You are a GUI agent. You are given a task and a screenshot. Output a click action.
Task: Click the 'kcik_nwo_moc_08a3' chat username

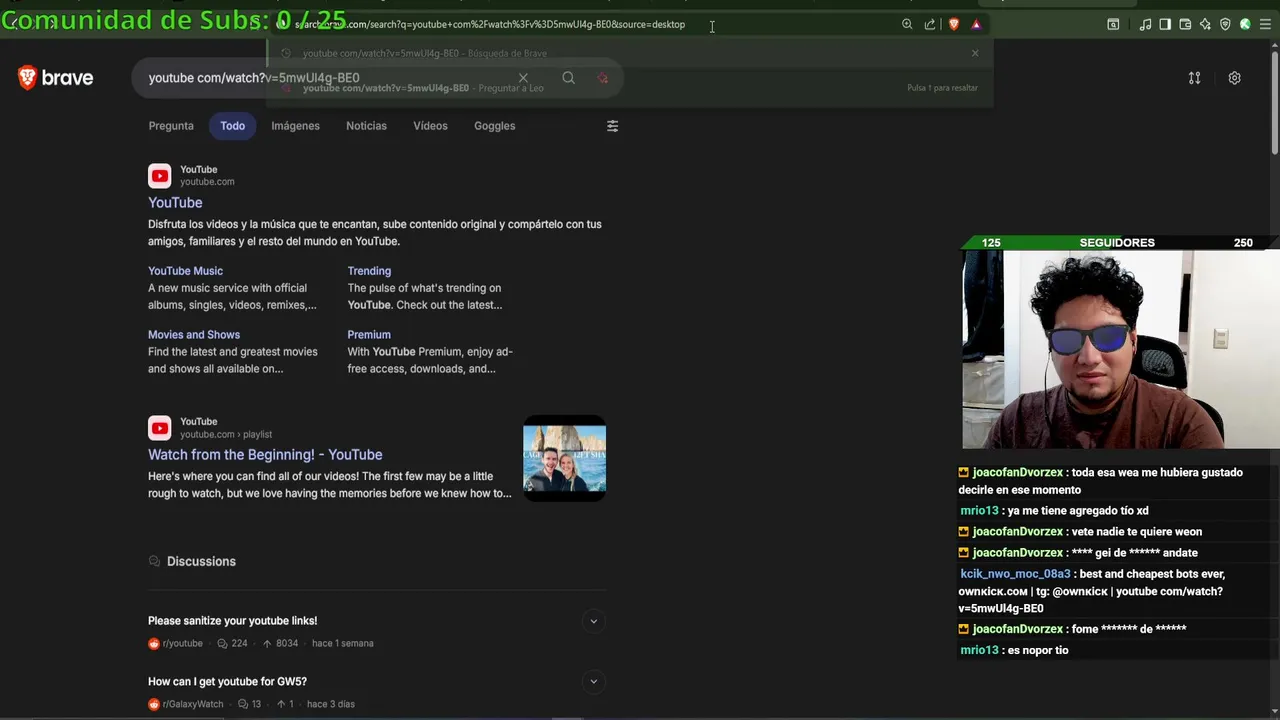coord(1015,574)
